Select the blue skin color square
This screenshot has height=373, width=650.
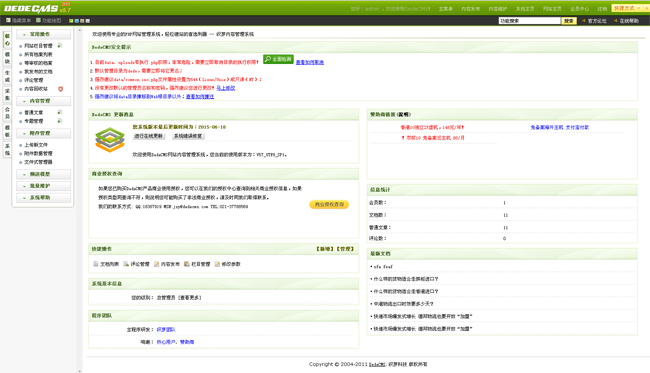[x=77, y=21]
